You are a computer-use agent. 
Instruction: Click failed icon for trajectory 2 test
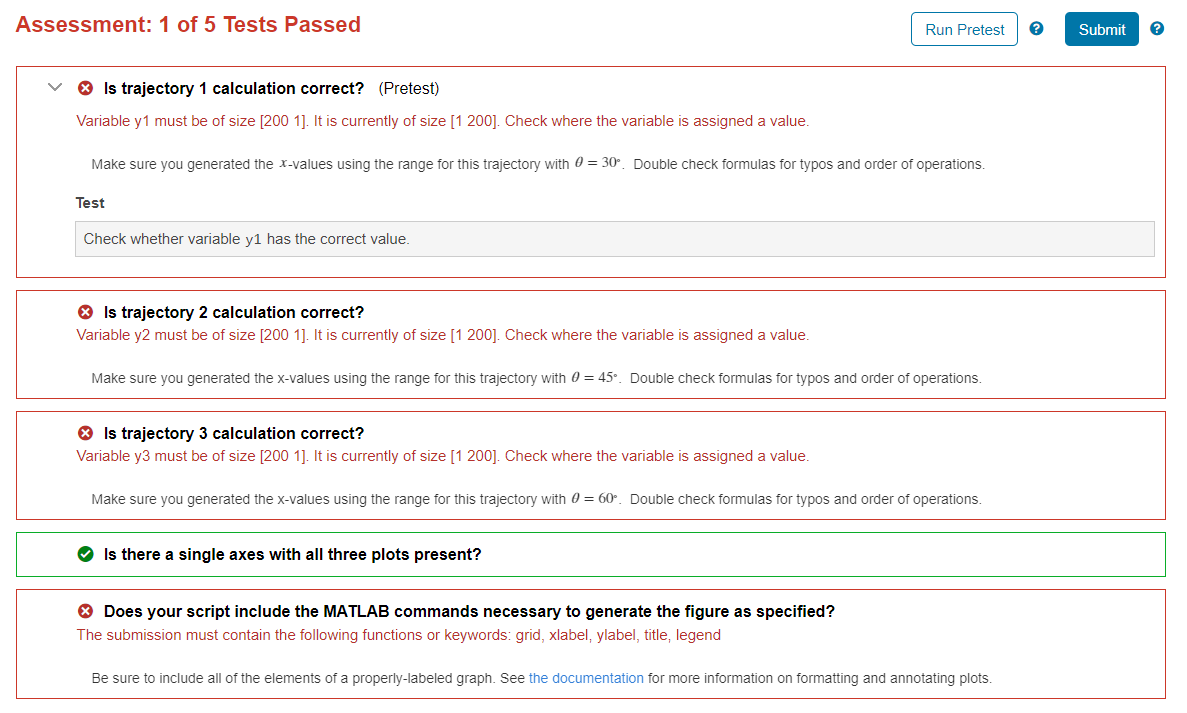pos(86,312)
